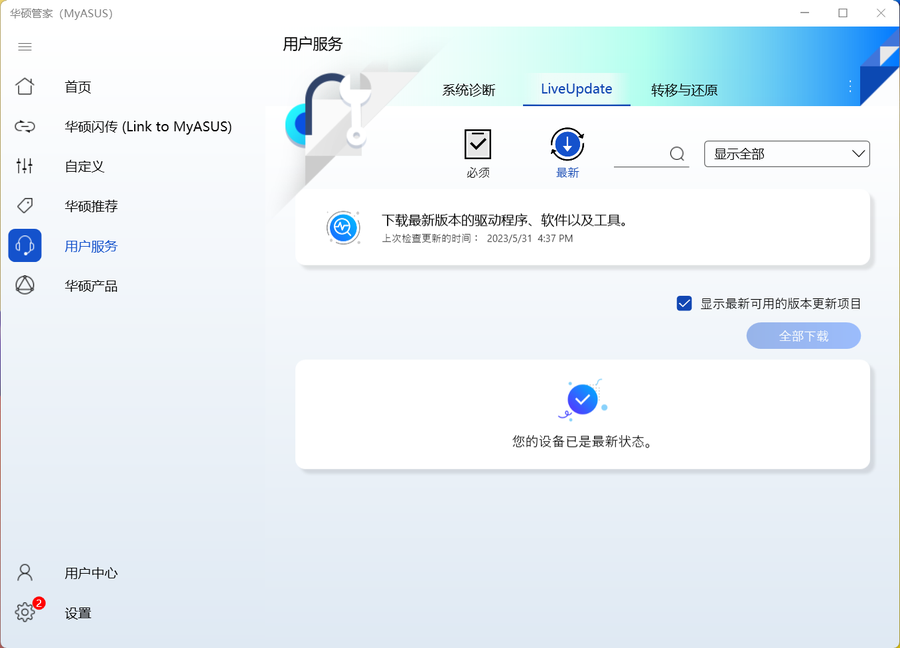900x648 pixels.
Task: Open the hamburger menu at top left
Action: coord(24,46)
